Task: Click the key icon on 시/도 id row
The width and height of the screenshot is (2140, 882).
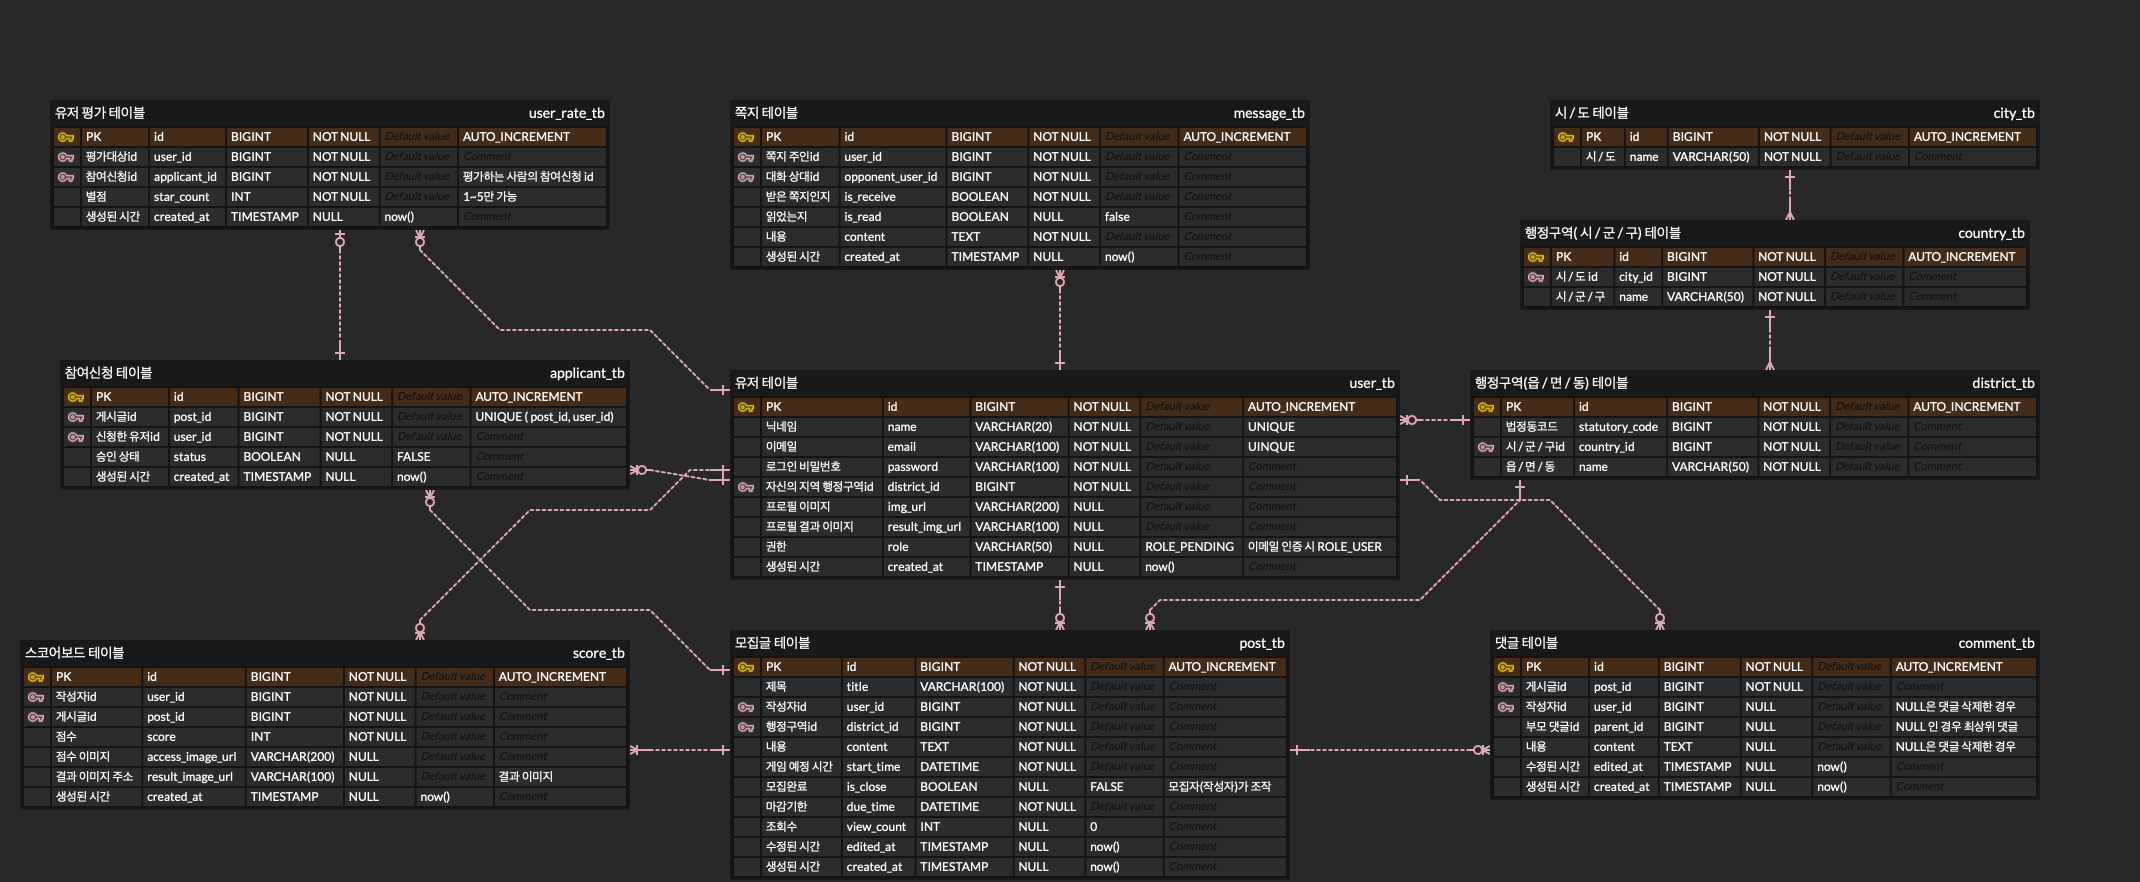Action: point(1536,277)
